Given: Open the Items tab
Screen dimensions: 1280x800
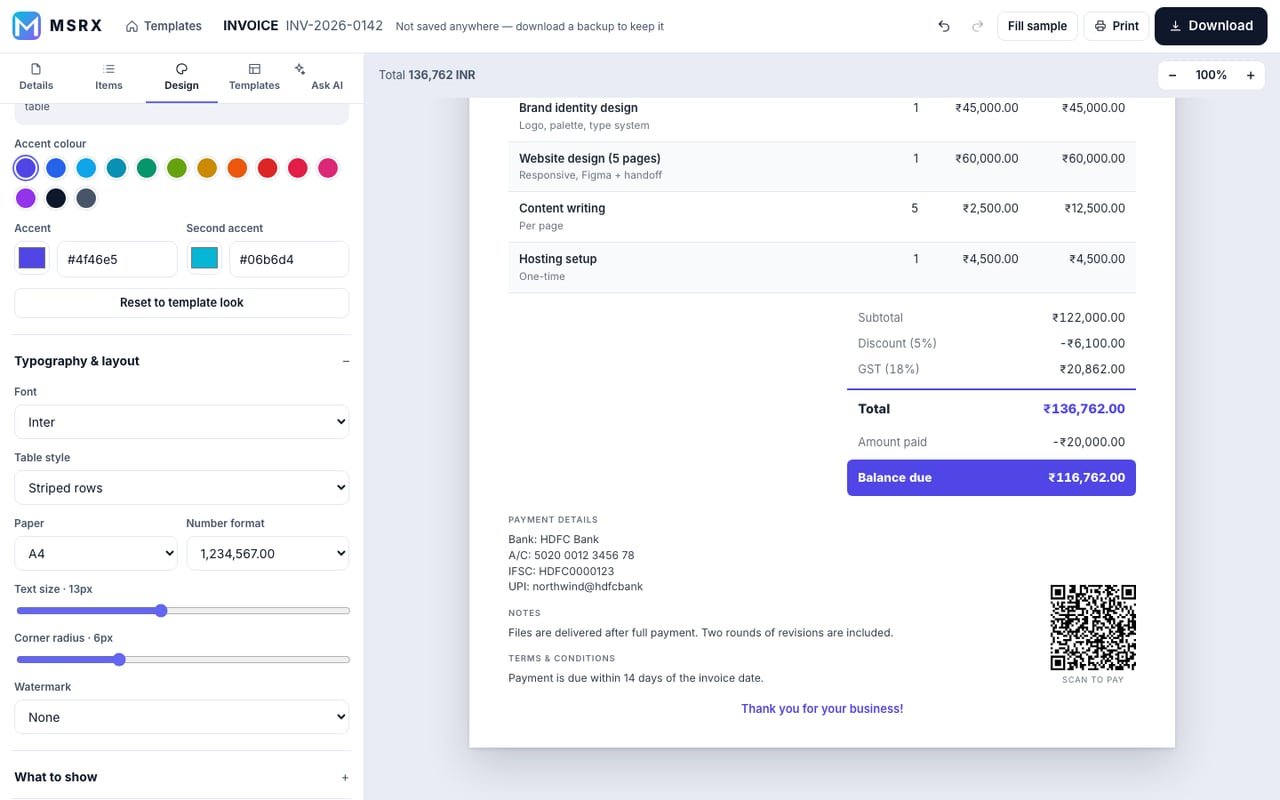Looking at the screenshot, I should coord(109,77).
